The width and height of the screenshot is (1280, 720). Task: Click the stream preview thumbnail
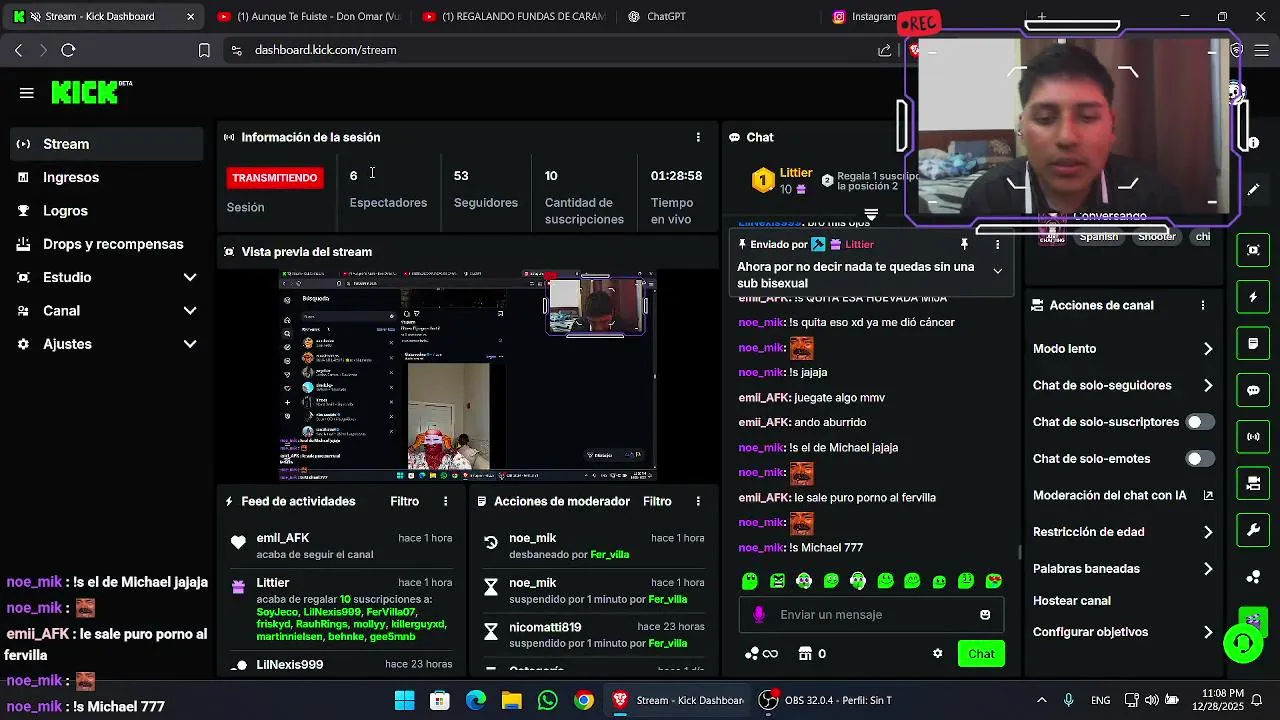click(467, 375)
